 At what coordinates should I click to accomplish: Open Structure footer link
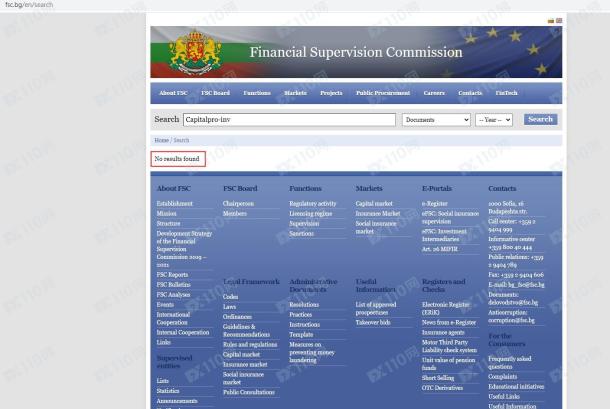(x=168, y=224)
